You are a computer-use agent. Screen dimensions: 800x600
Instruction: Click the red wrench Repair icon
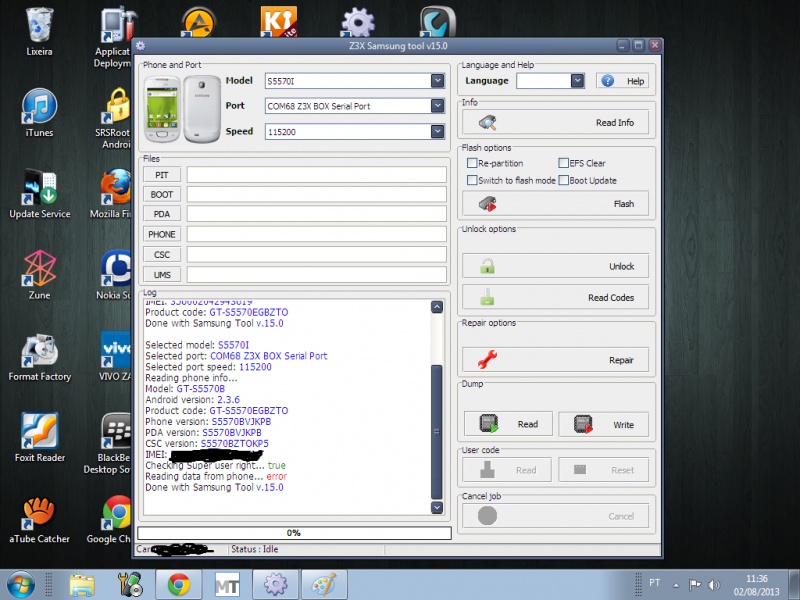point(487,360)
